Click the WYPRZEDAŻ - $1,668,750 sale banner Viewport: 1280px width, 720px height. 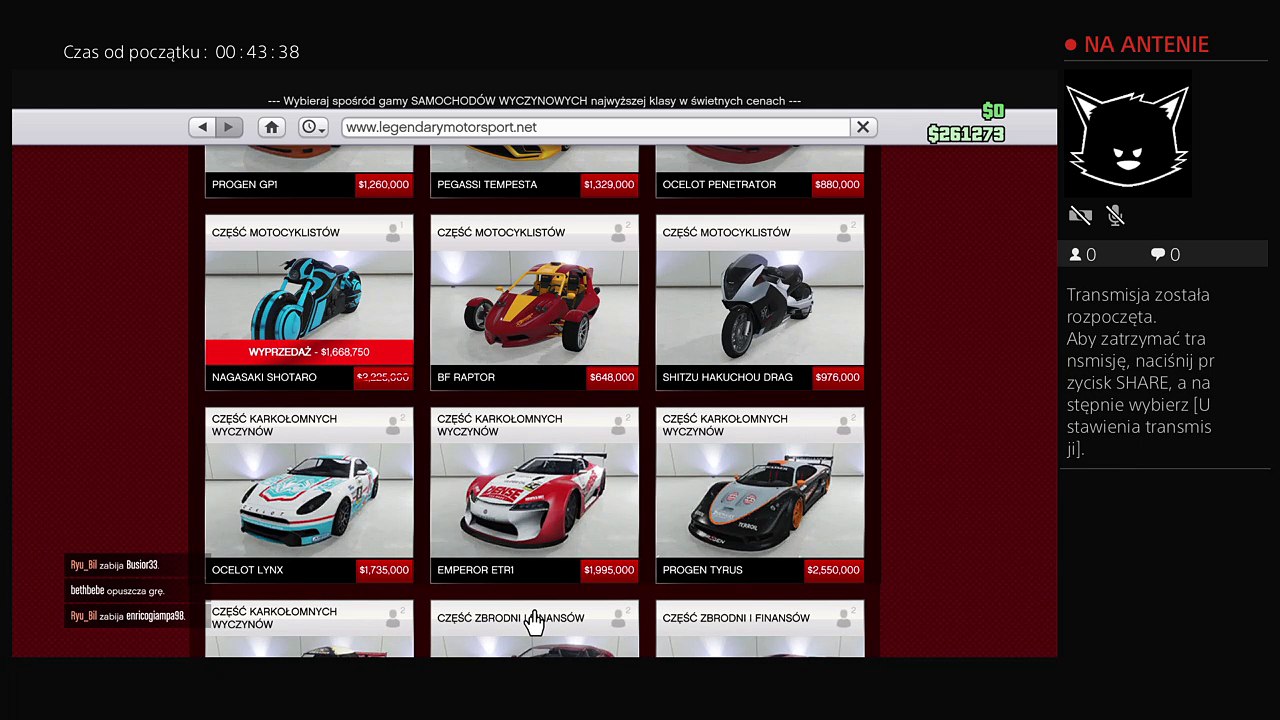pos(309,352)
